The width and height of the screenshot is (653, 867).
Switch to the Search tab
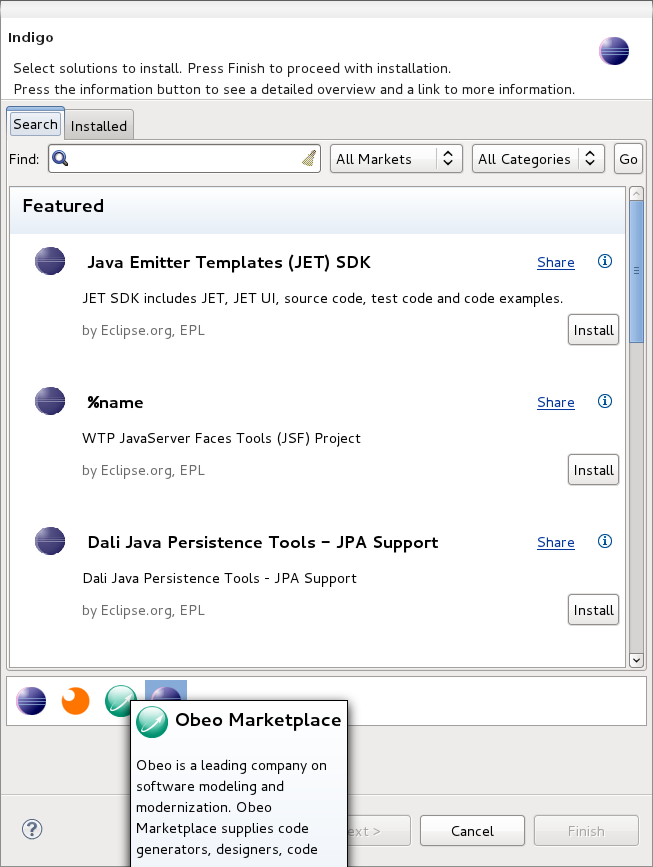pos(35,124)
